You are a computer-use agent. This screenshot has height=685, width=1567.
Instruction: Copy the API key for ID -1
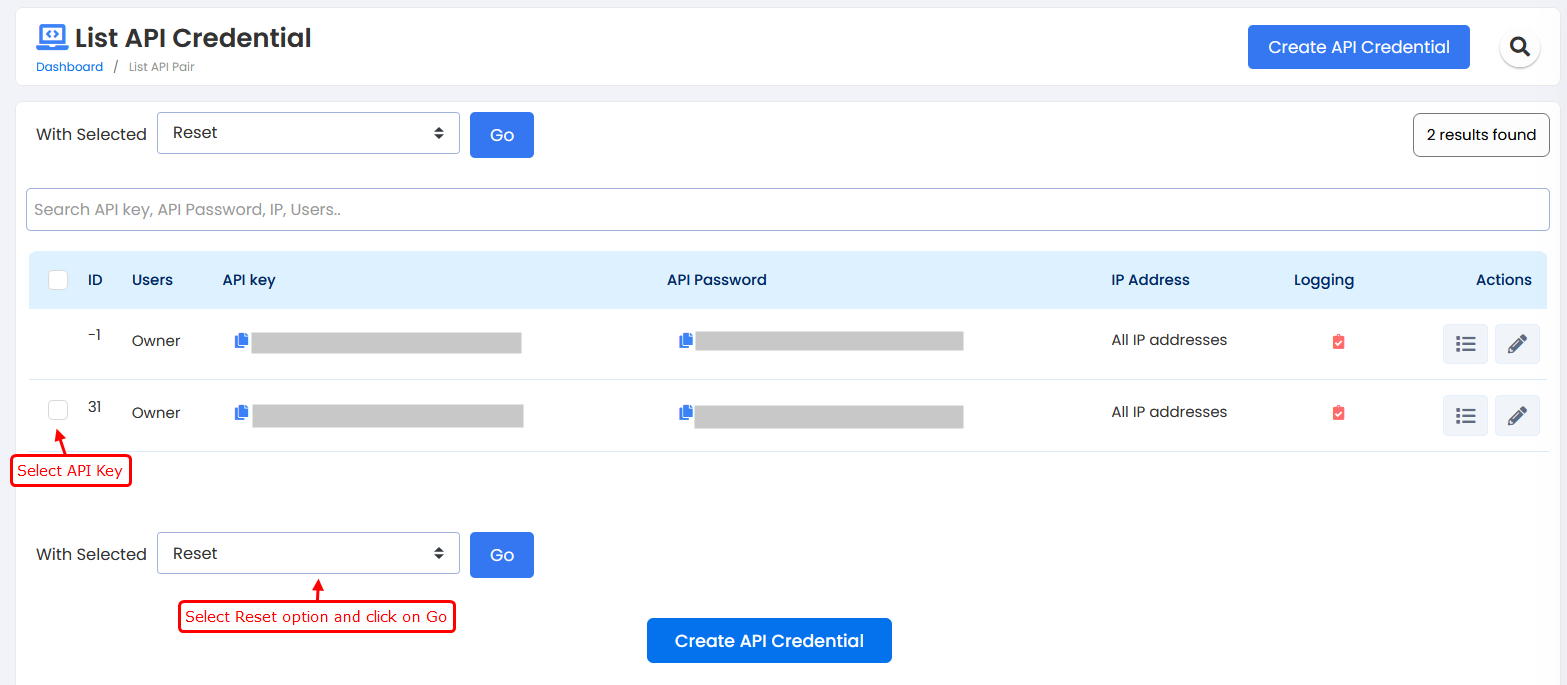click(x=241, y=341)
